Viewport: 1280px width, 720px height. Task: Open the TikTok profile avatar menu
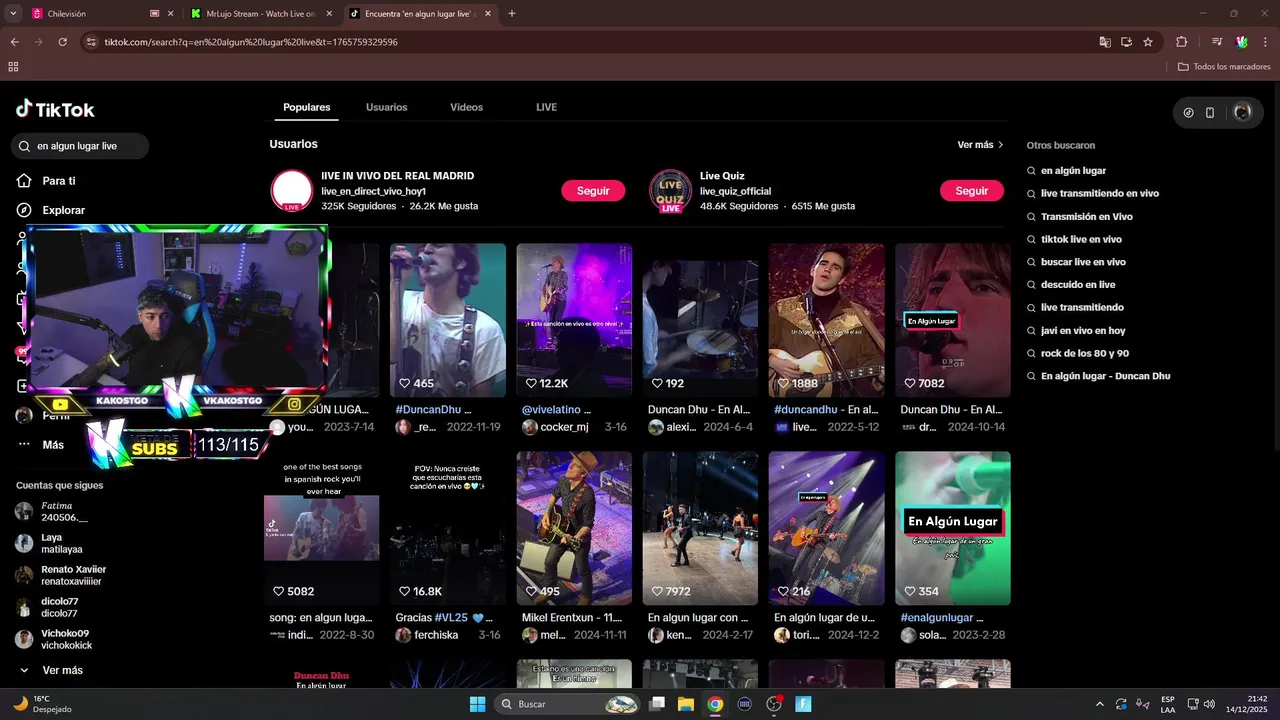pyautogui.click(x=1243, y=113)
